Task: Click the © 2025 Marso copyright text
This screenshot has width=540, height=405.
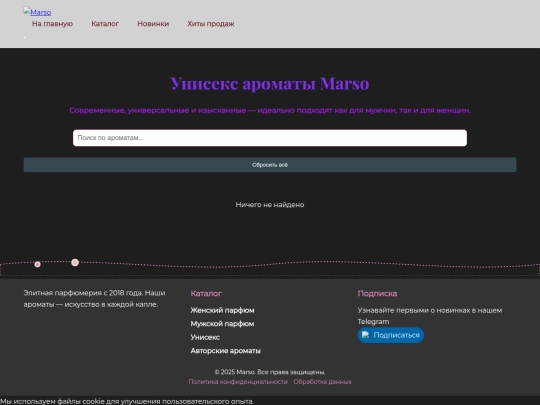Action: [270, 372]
